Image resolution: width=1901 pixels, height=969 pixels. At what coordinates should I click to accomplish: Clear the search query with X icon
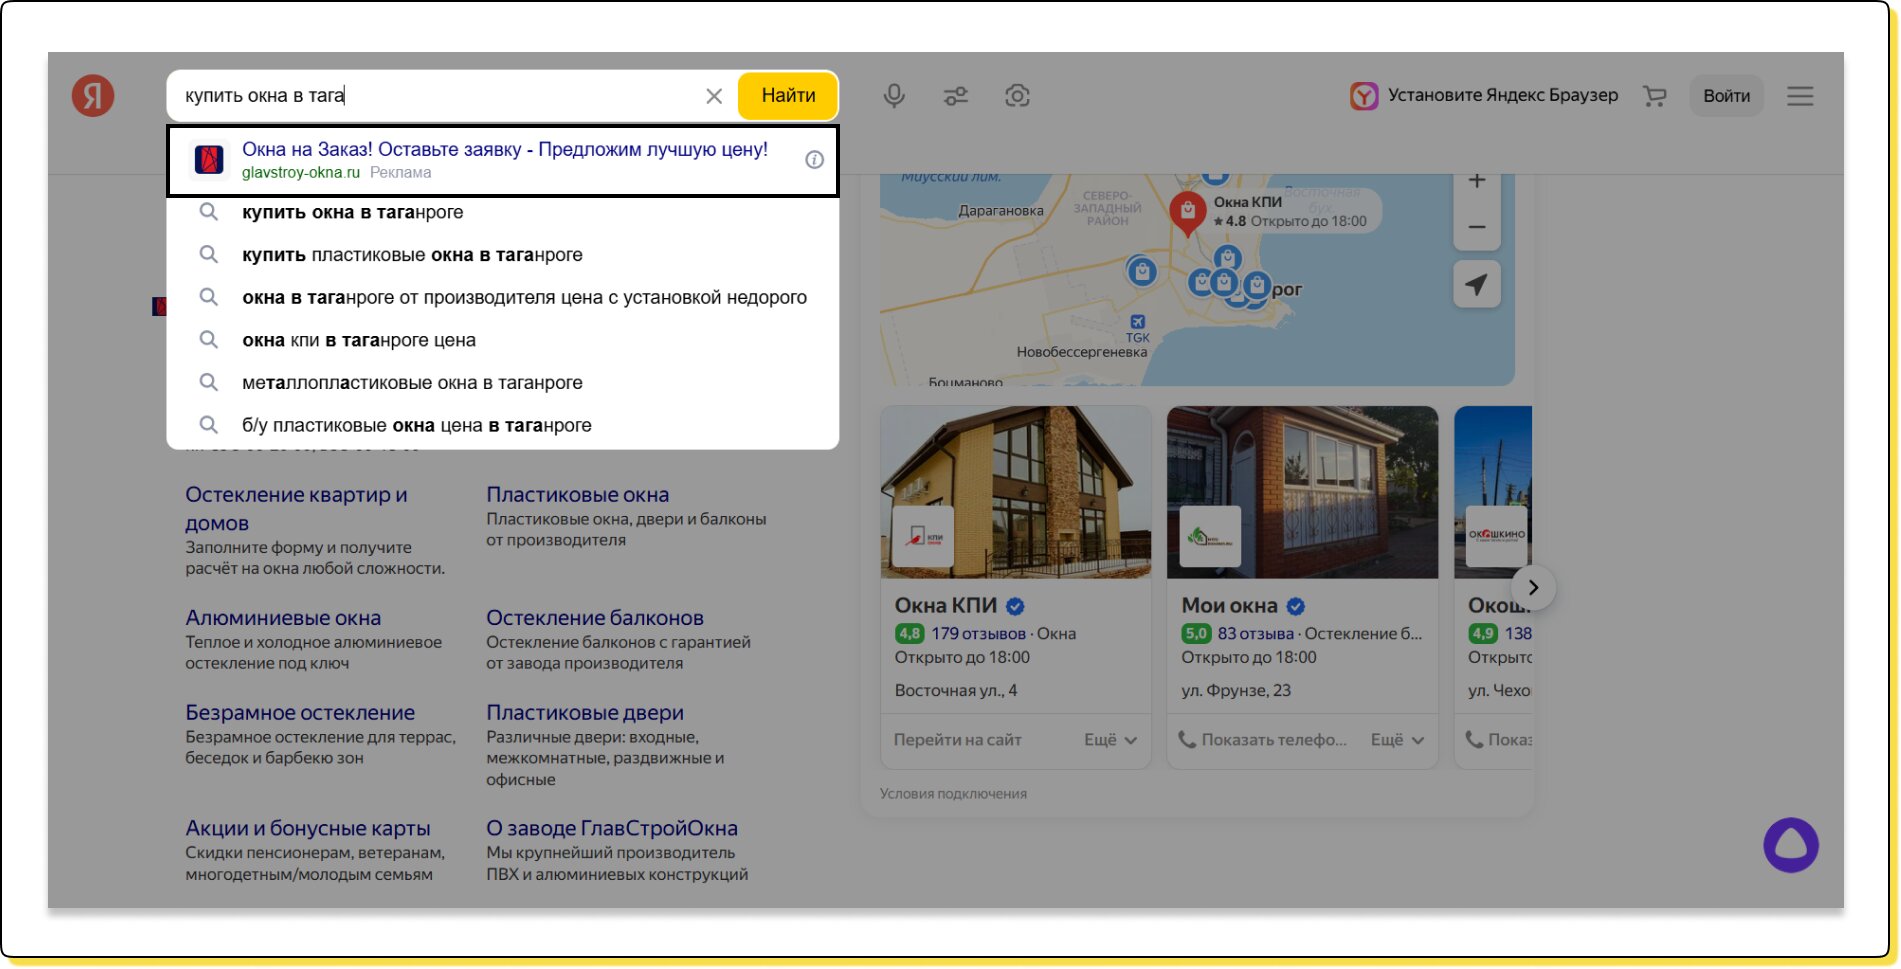pos(714,96)
